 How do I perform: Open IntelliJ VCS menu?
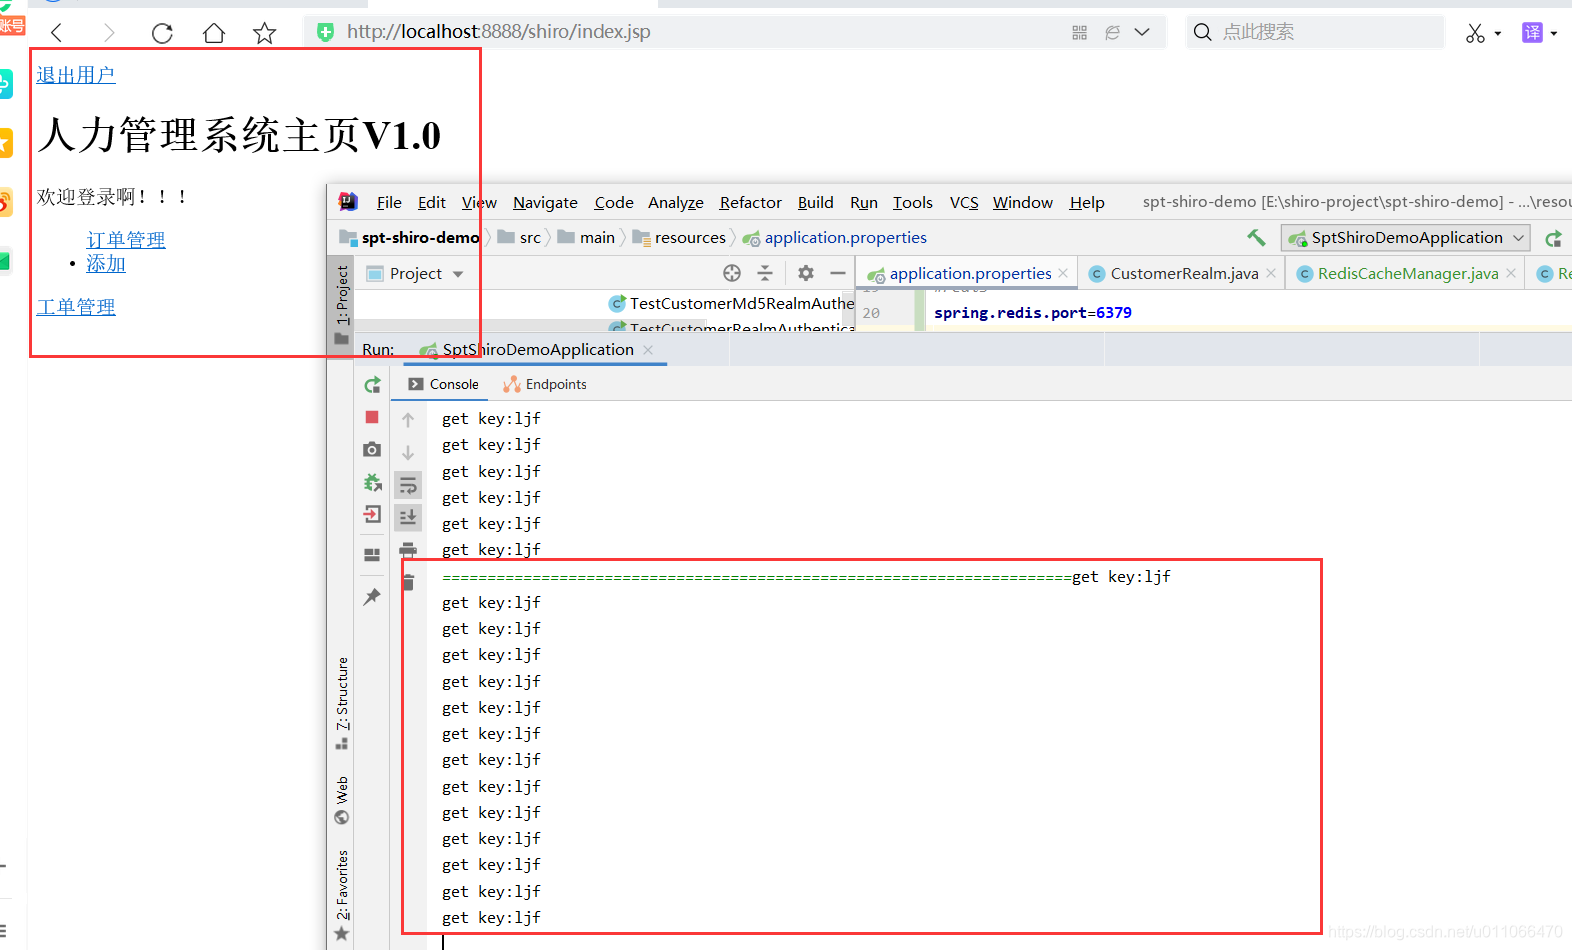pos(964,202)
